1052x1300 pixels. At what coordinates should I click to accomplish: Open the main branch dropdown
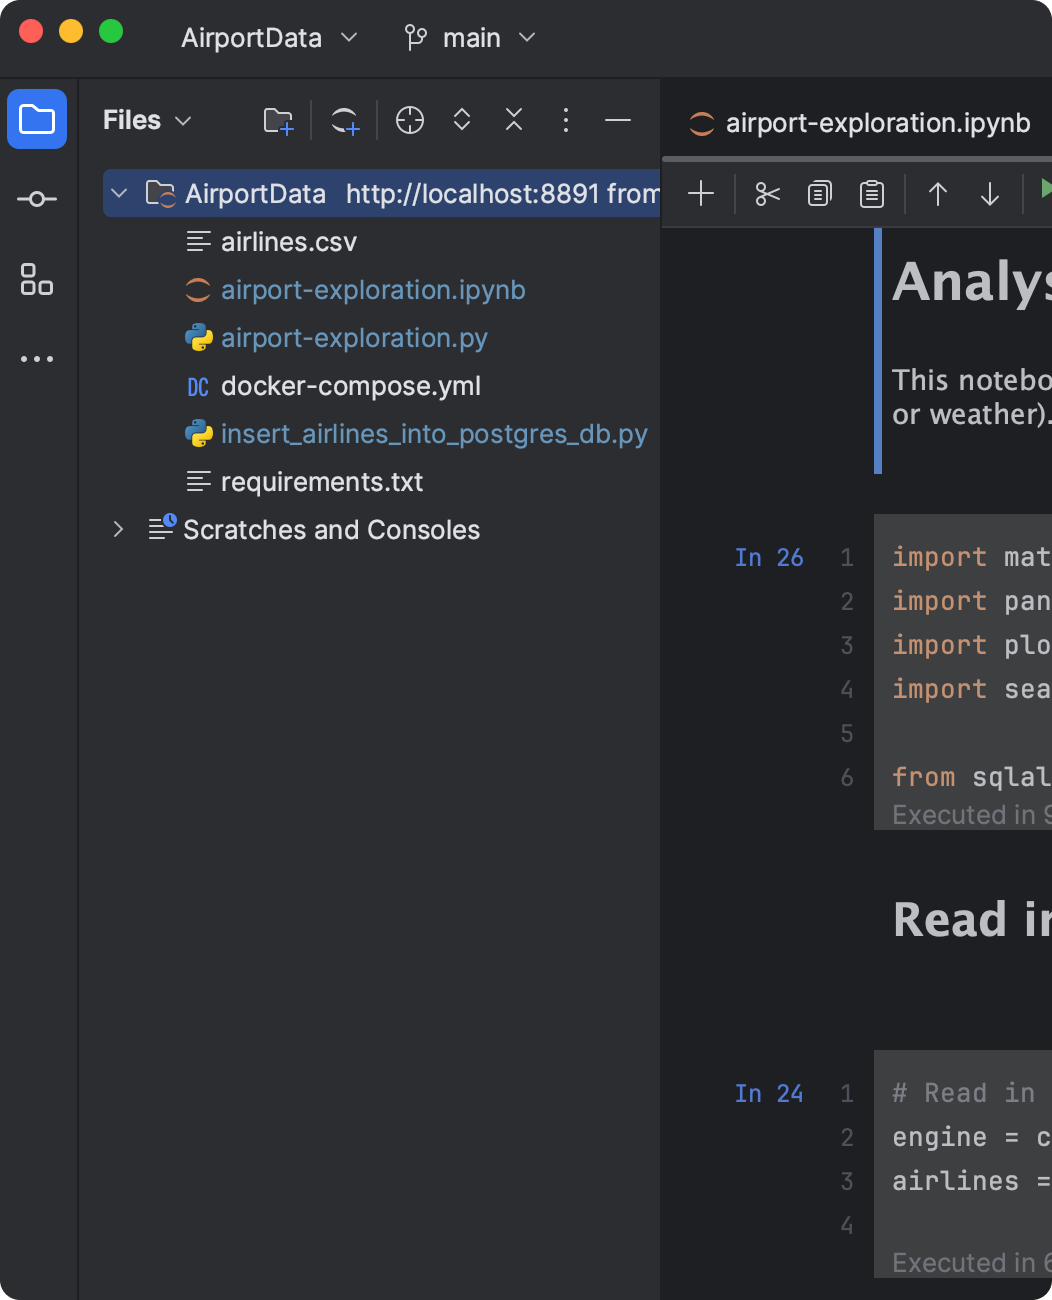tap(470, 38)
